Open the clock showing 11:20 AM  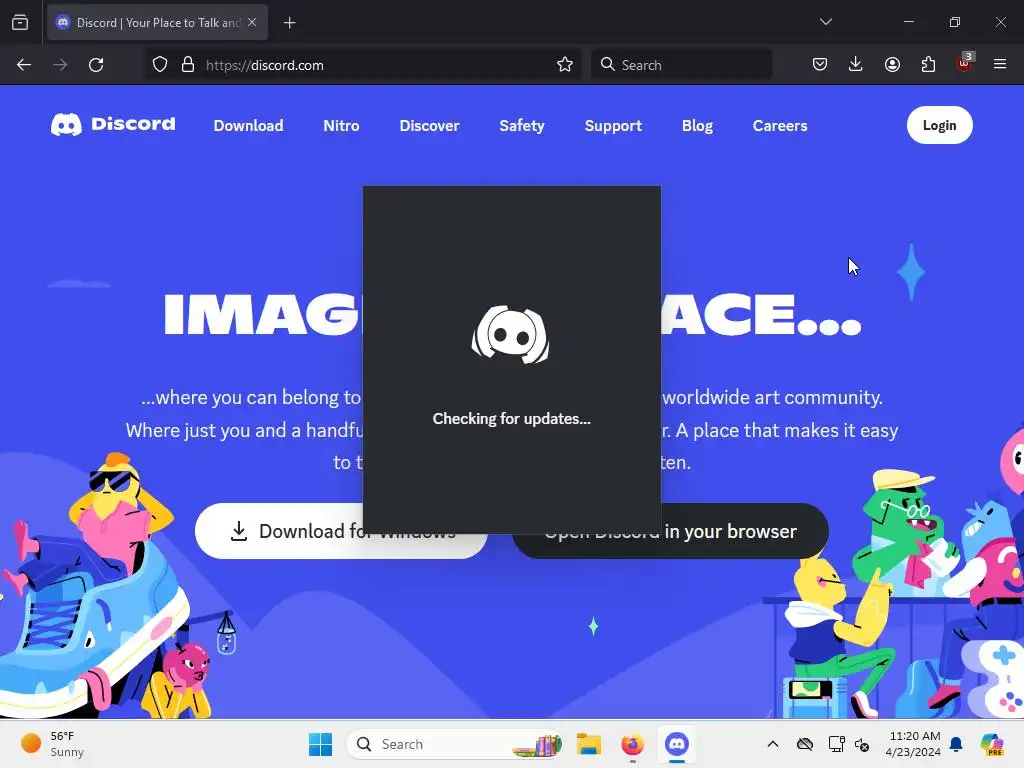tap(914, 744)
